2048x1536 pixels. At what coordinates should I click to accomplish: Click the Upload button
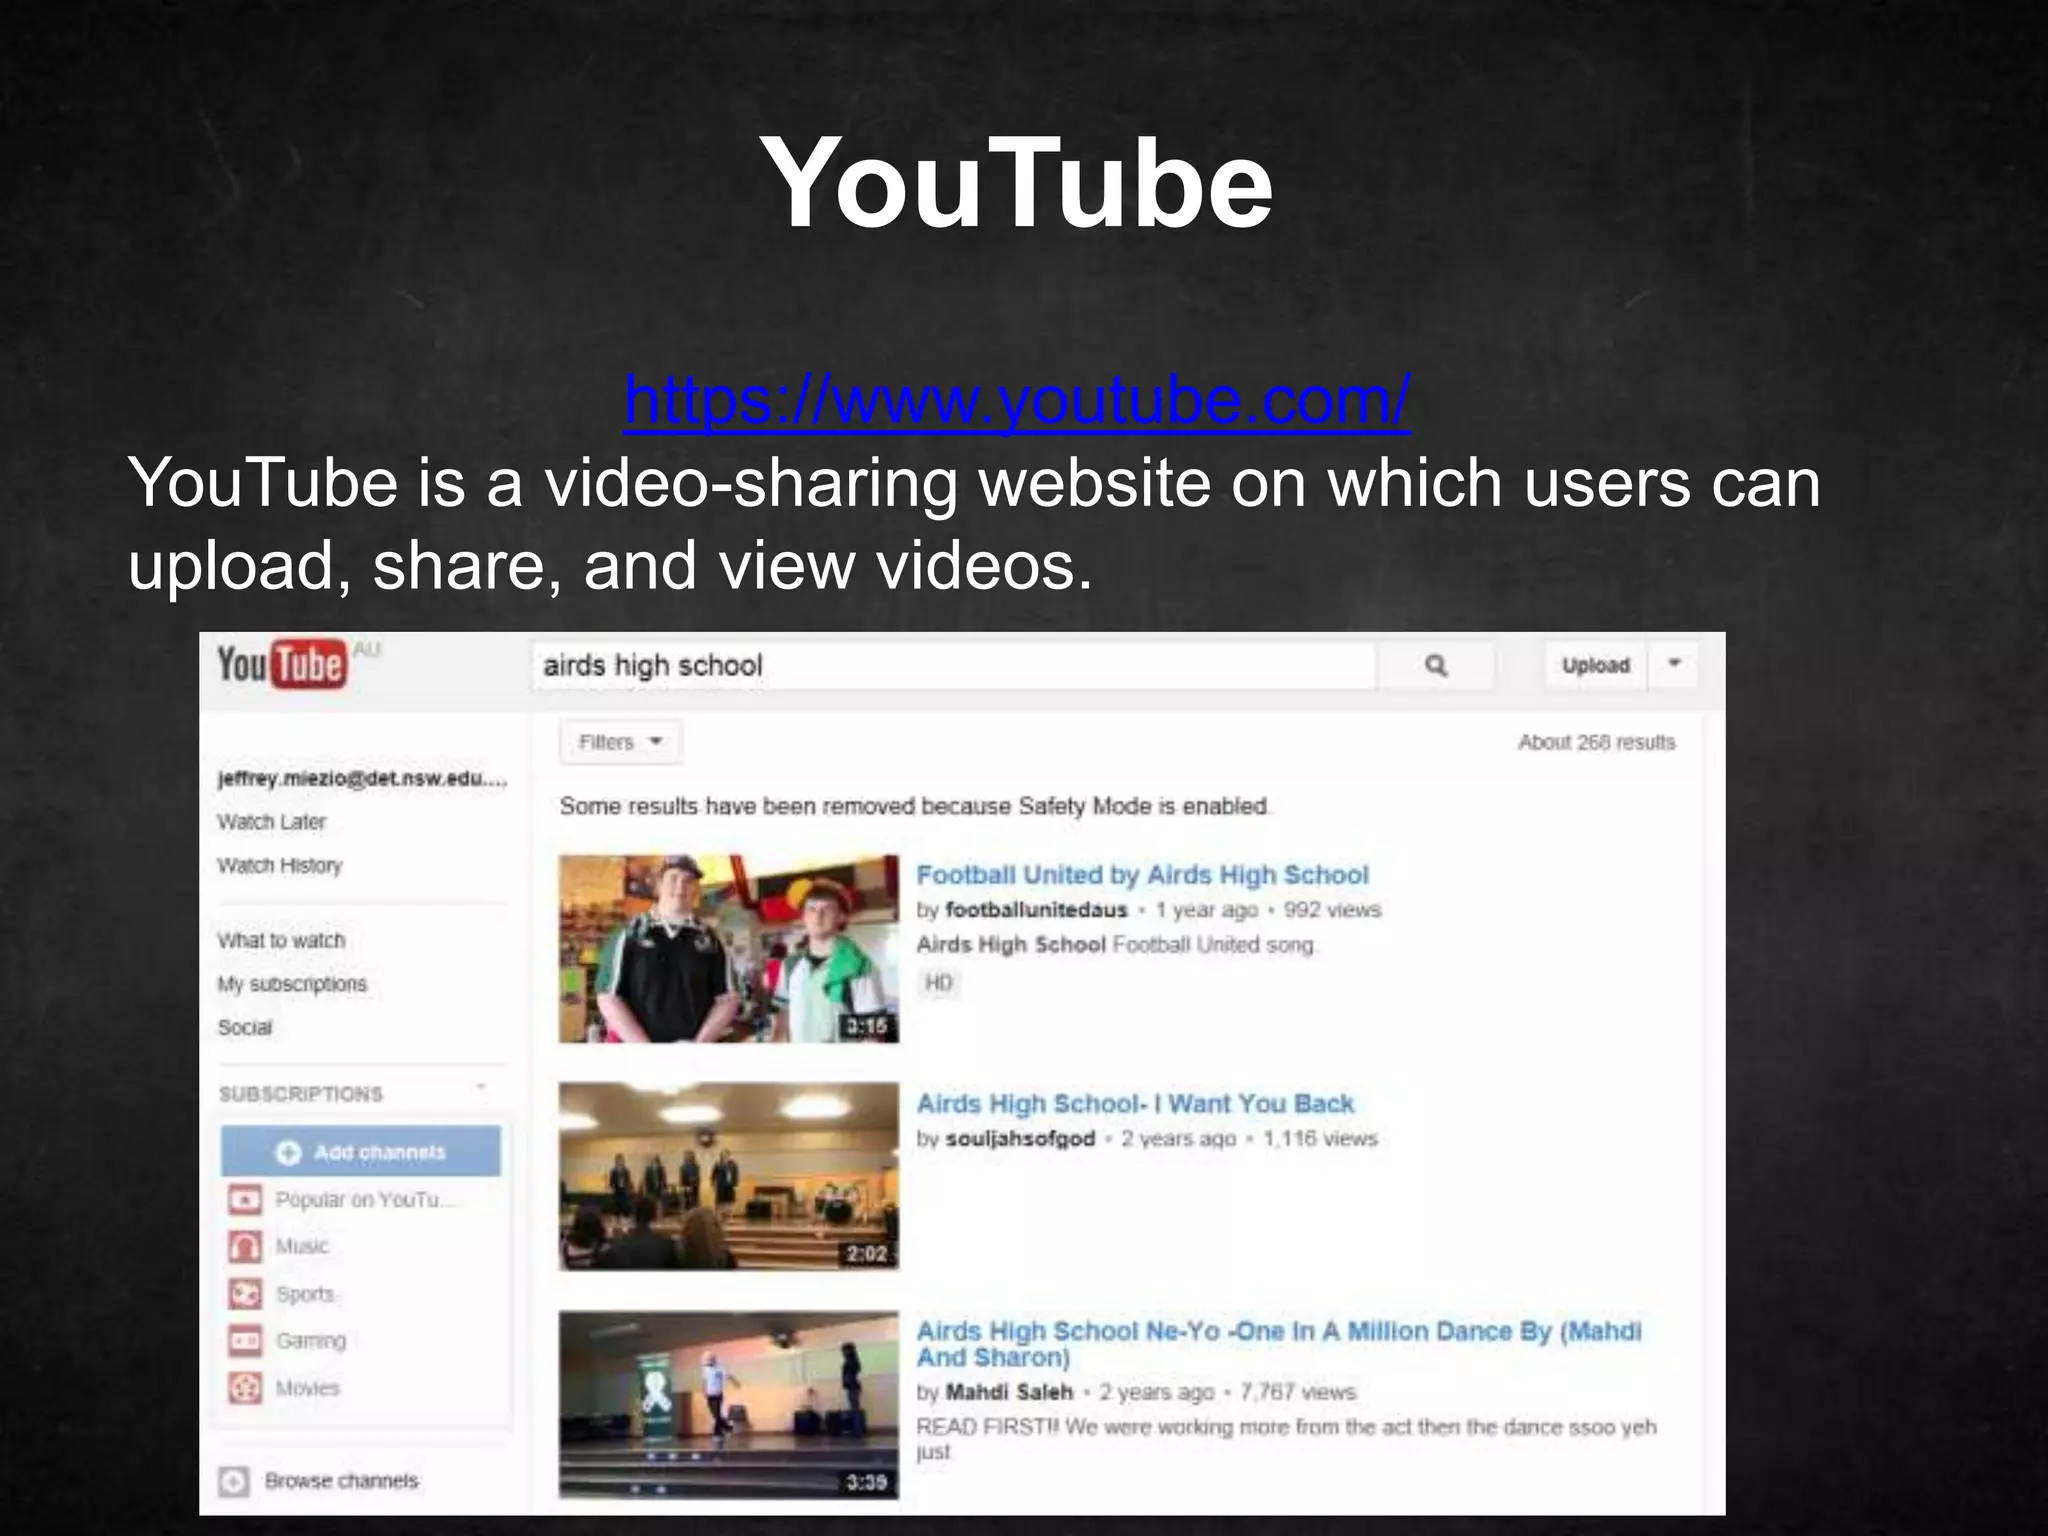point(1595,665)
